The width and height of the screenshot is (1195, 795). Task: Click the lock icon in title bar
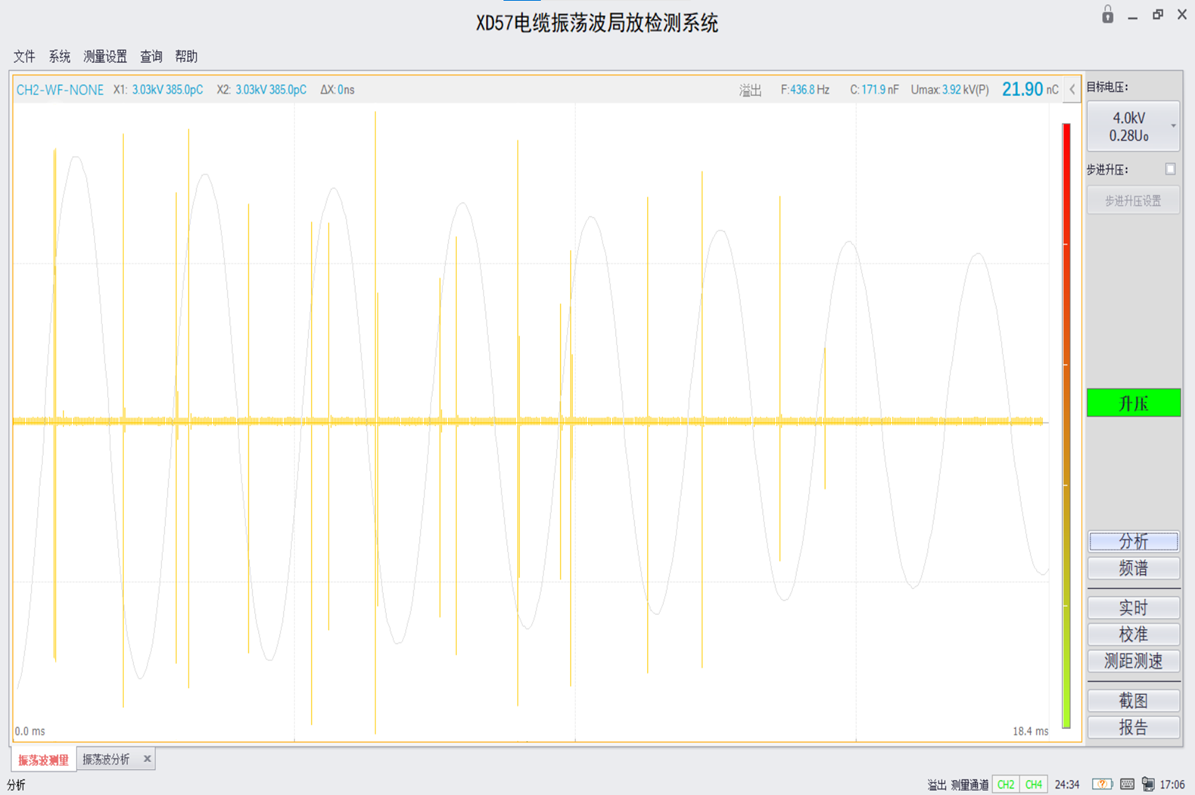[x=1107, y=15]
